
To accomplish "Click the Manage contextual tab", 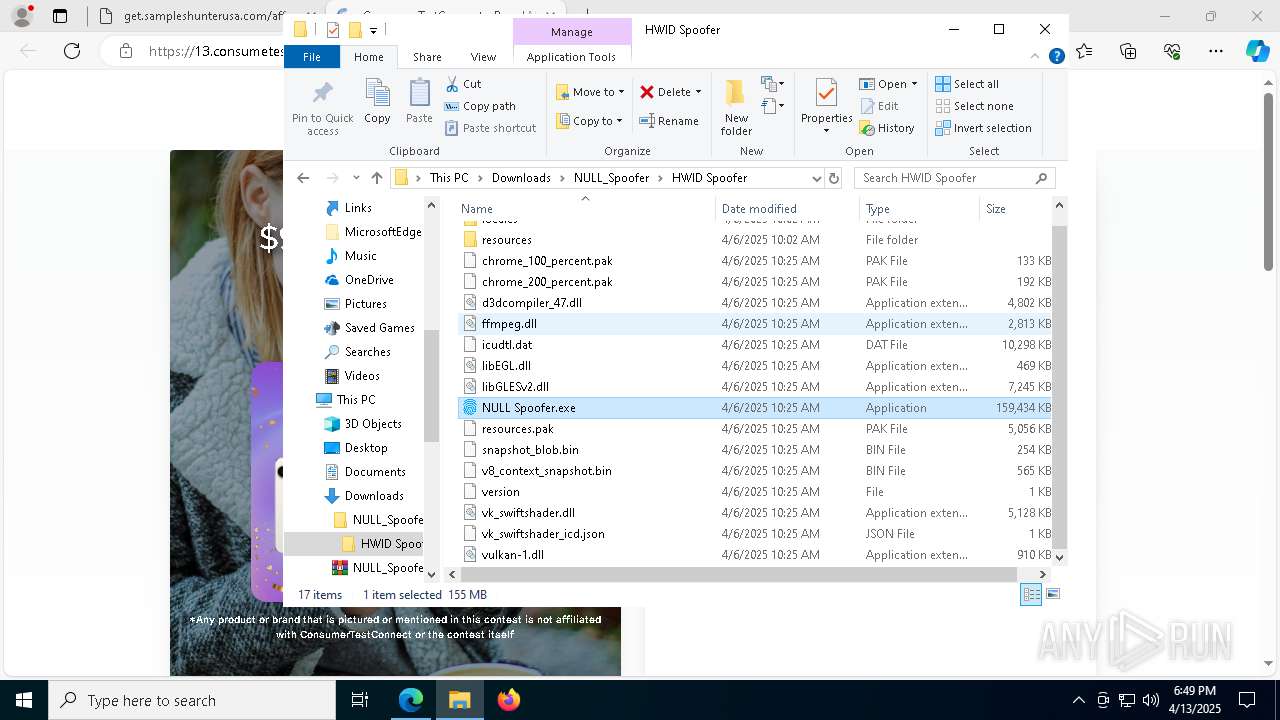I will [x=572, y=32].
